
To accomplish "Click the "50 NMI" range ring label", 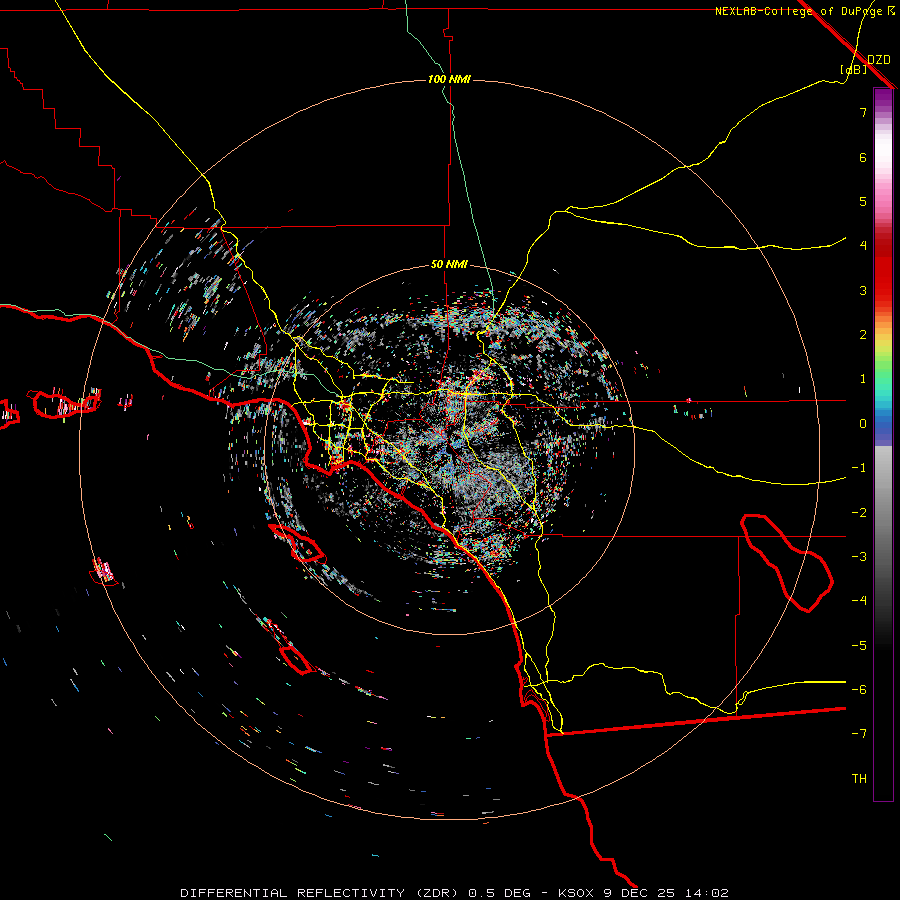I will point(449,264).
